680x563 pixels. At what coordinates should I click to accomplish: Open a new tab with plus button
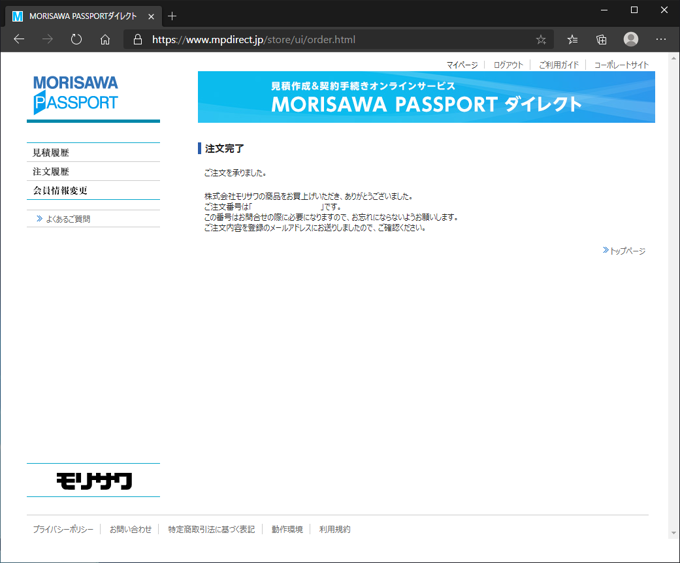coord(172,16)
